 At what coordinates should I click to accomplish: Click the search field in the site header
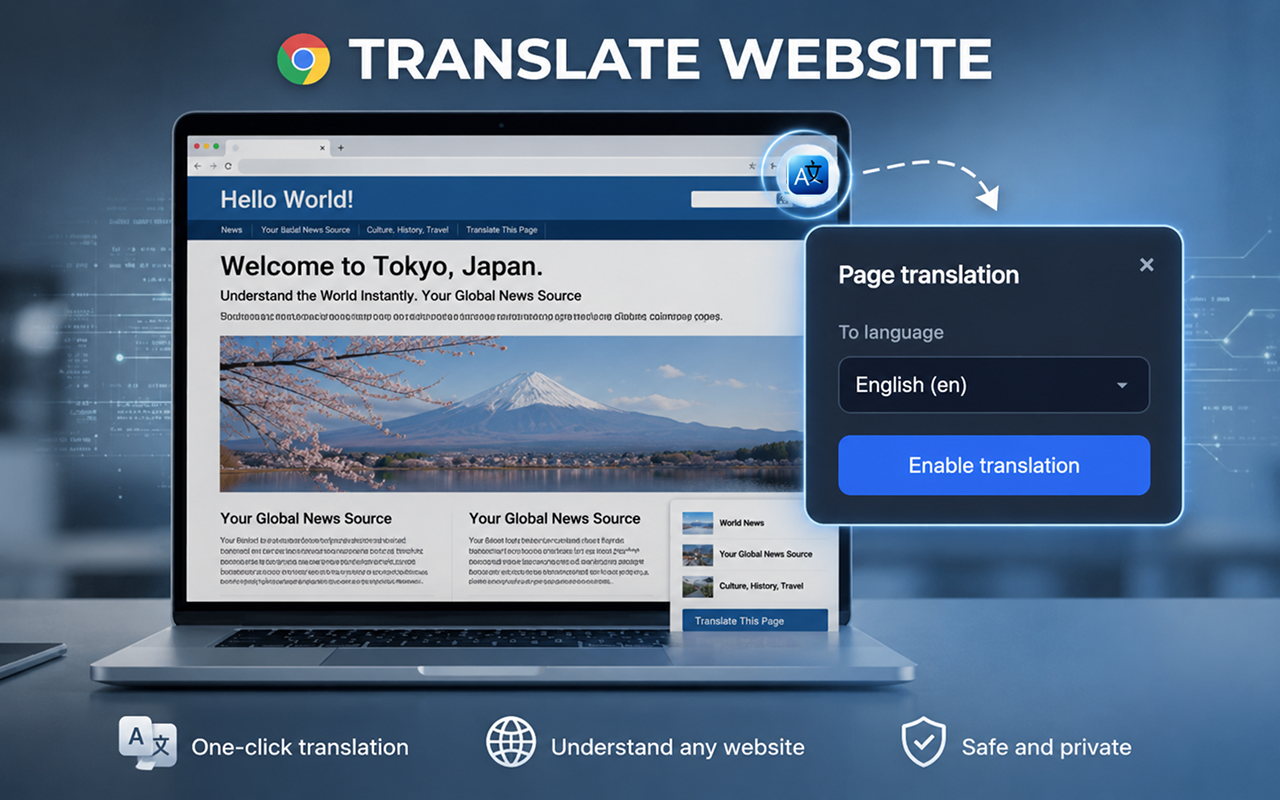click(x=734, y=199)
